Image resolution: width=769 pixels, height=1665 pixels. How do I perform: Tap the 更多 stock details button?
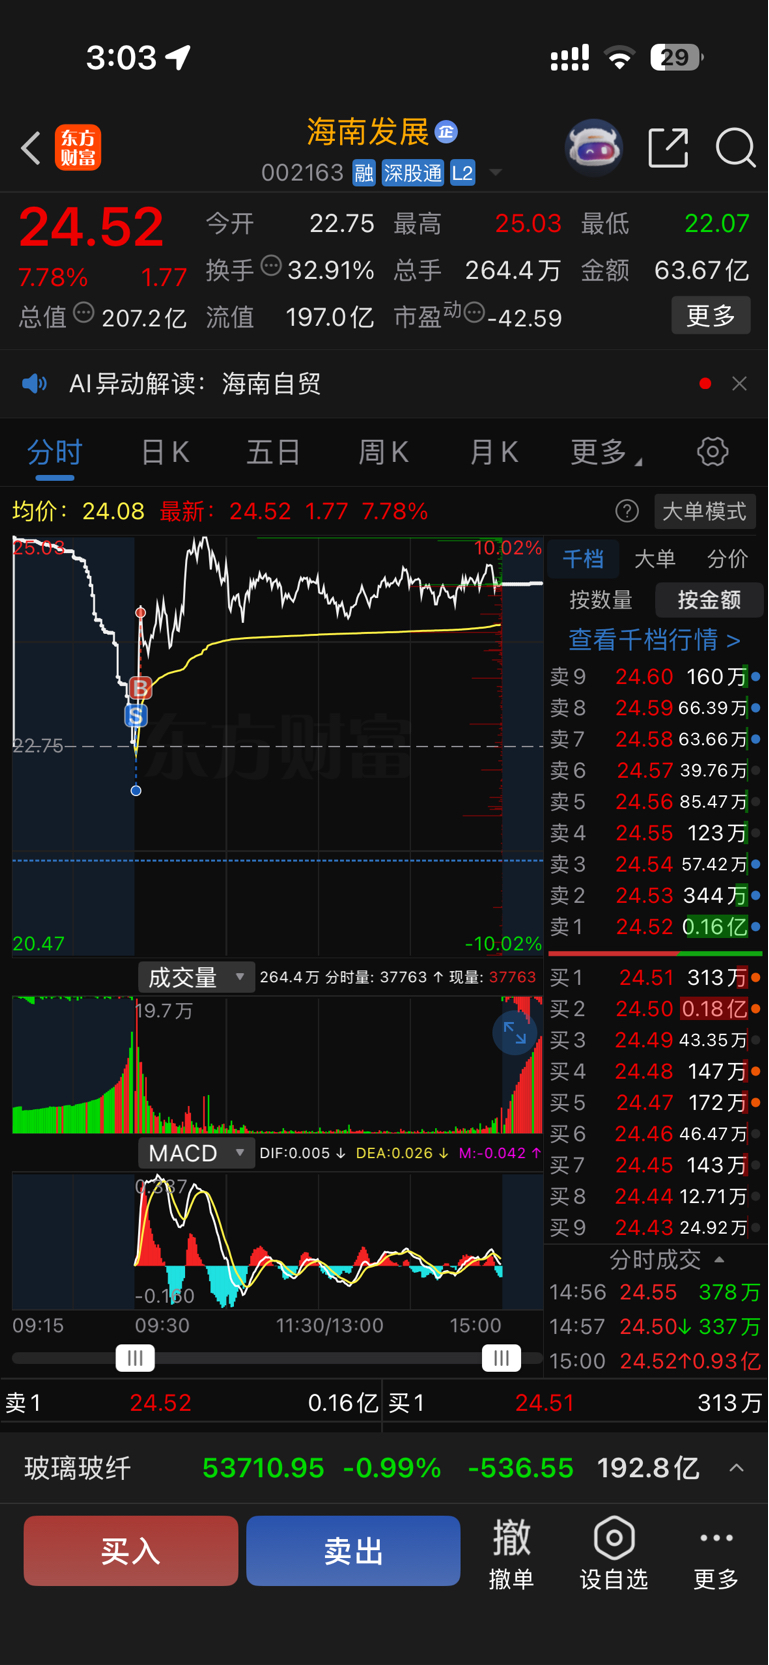[x=711, y=316]
